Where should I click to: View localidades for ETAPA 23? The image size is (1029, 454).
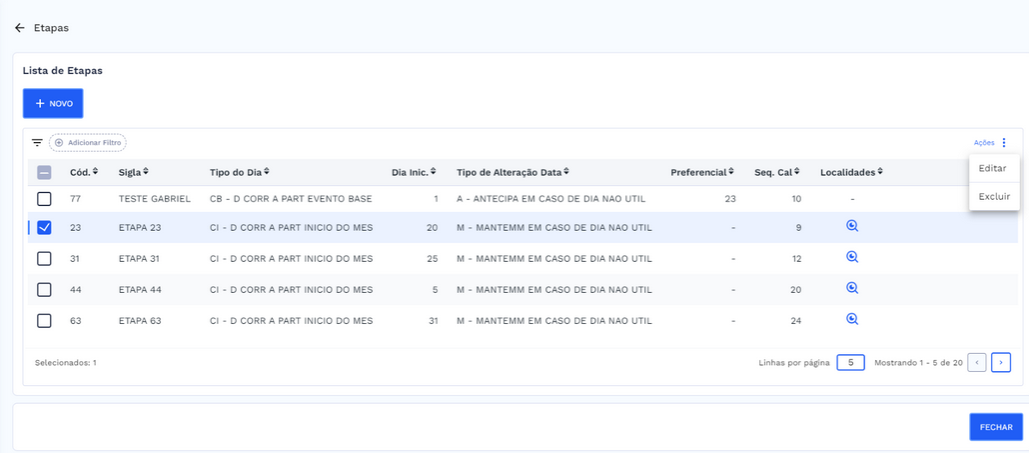(852, 227)
